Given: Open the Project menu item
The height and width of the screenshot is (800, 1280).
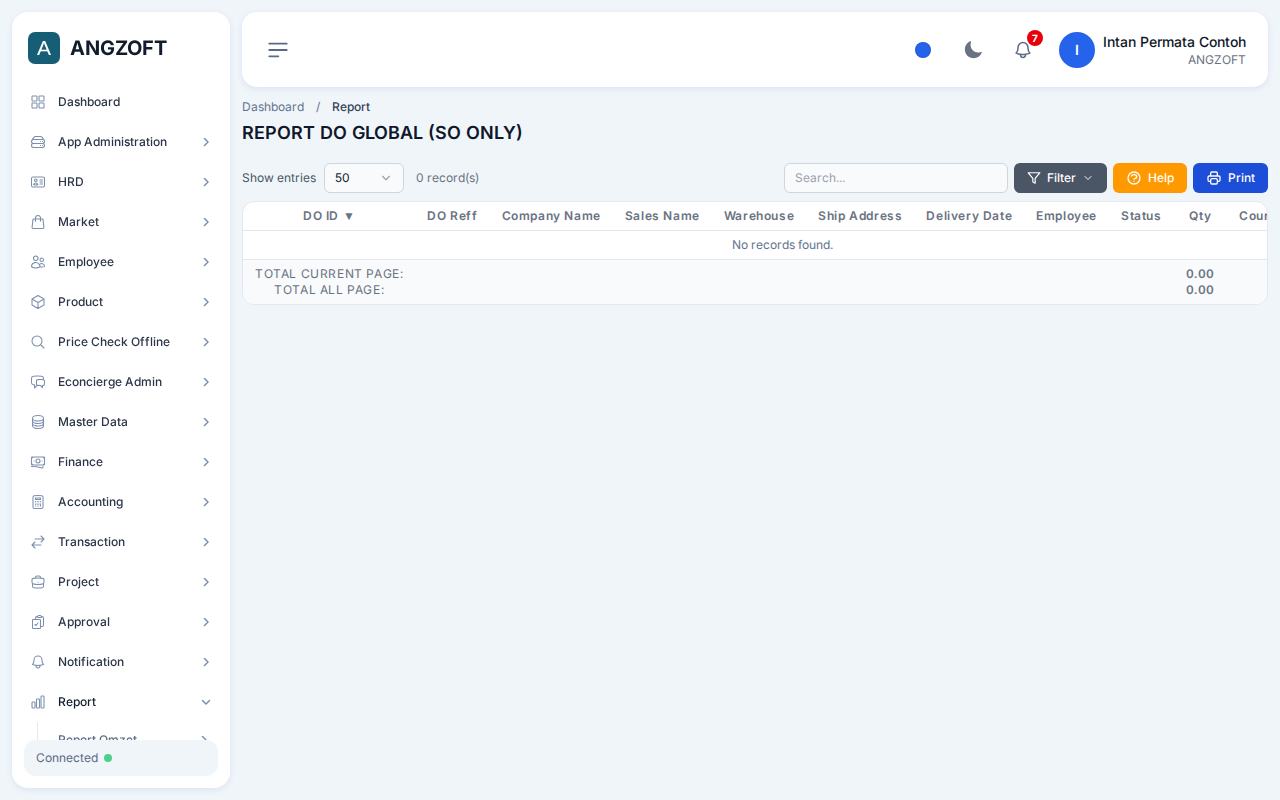Looking at the screenshot, I should (121, 582).
